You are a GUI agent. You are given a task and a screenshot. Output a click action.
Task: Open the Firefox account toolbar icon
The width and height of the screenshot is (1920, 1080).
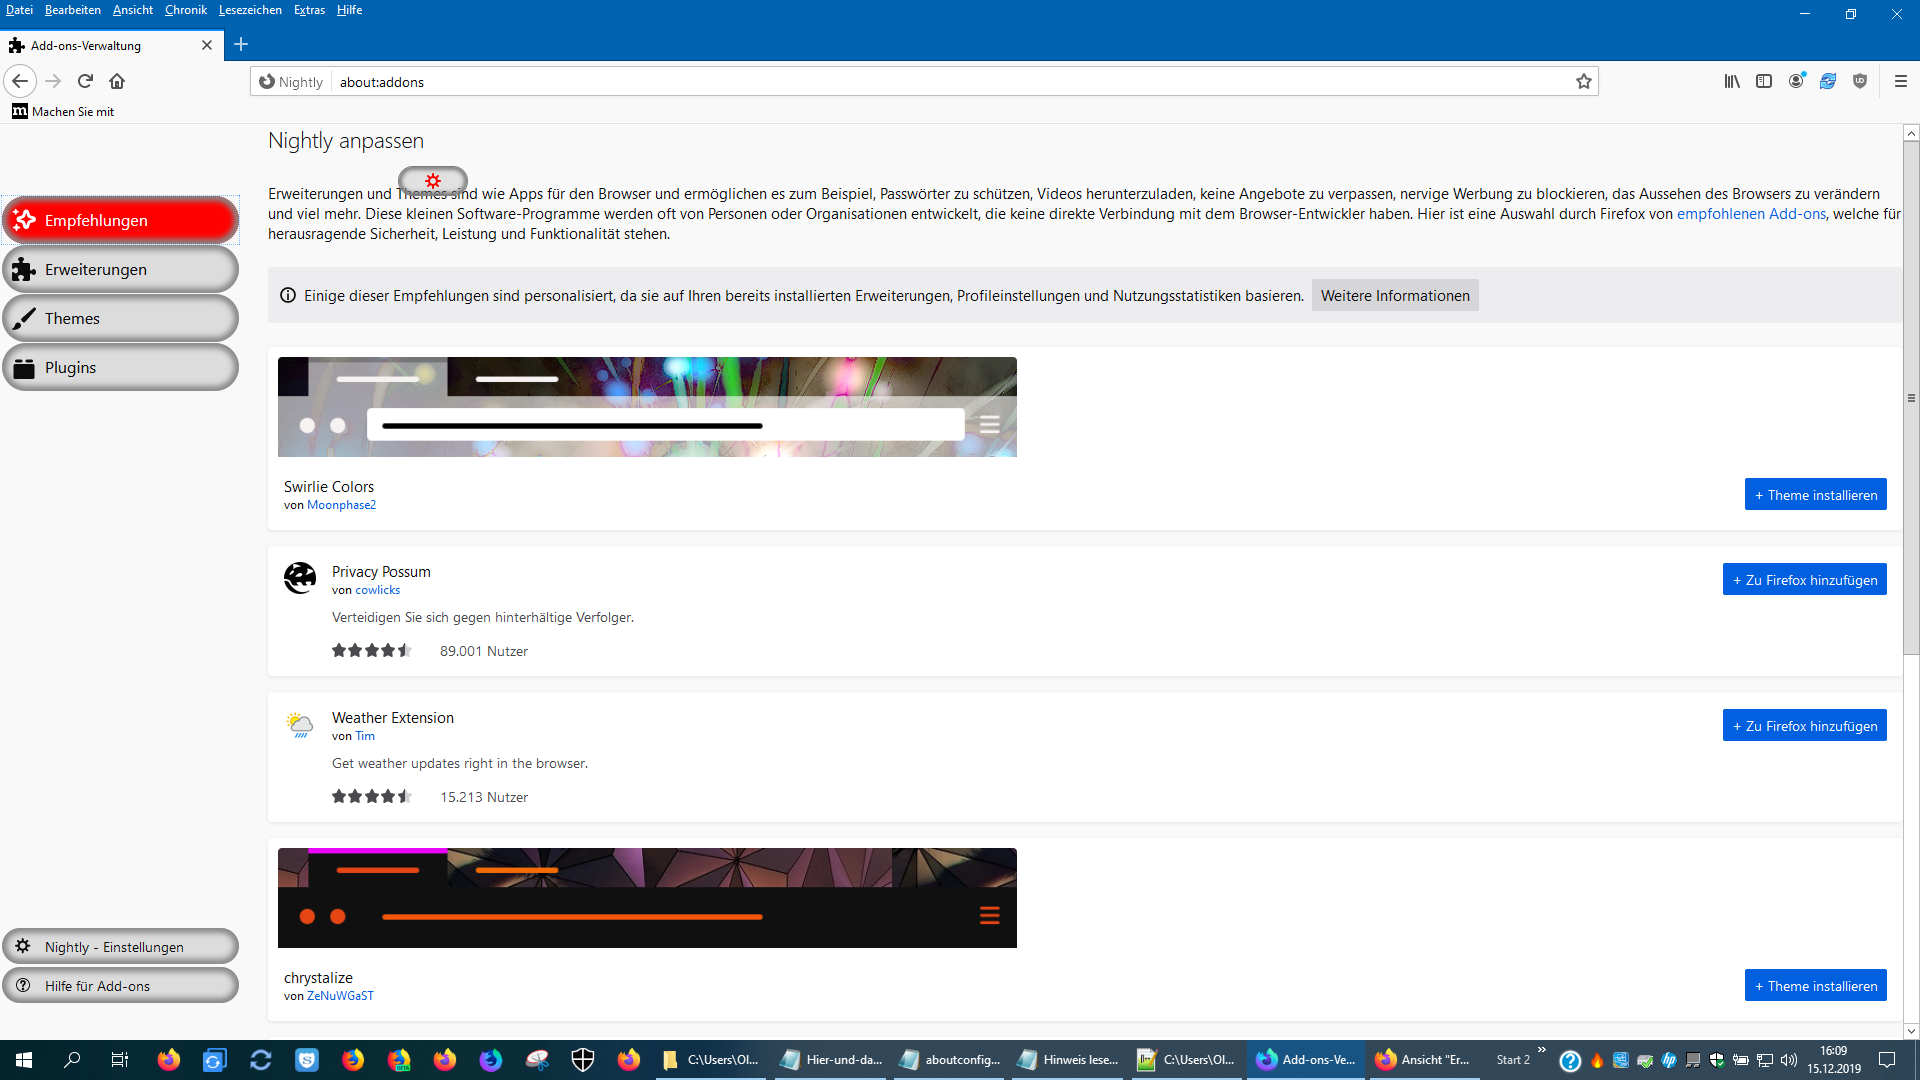pos(1796,81)
